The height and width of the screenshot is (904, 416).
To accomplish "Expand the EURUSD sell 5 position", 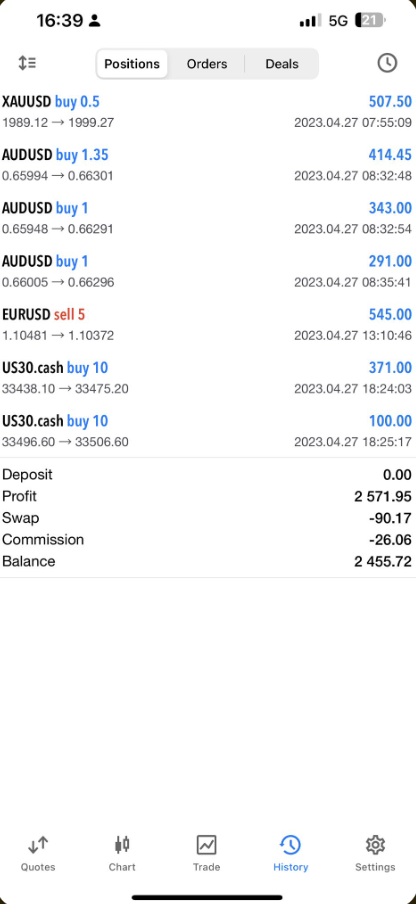I will coord(208,325).
